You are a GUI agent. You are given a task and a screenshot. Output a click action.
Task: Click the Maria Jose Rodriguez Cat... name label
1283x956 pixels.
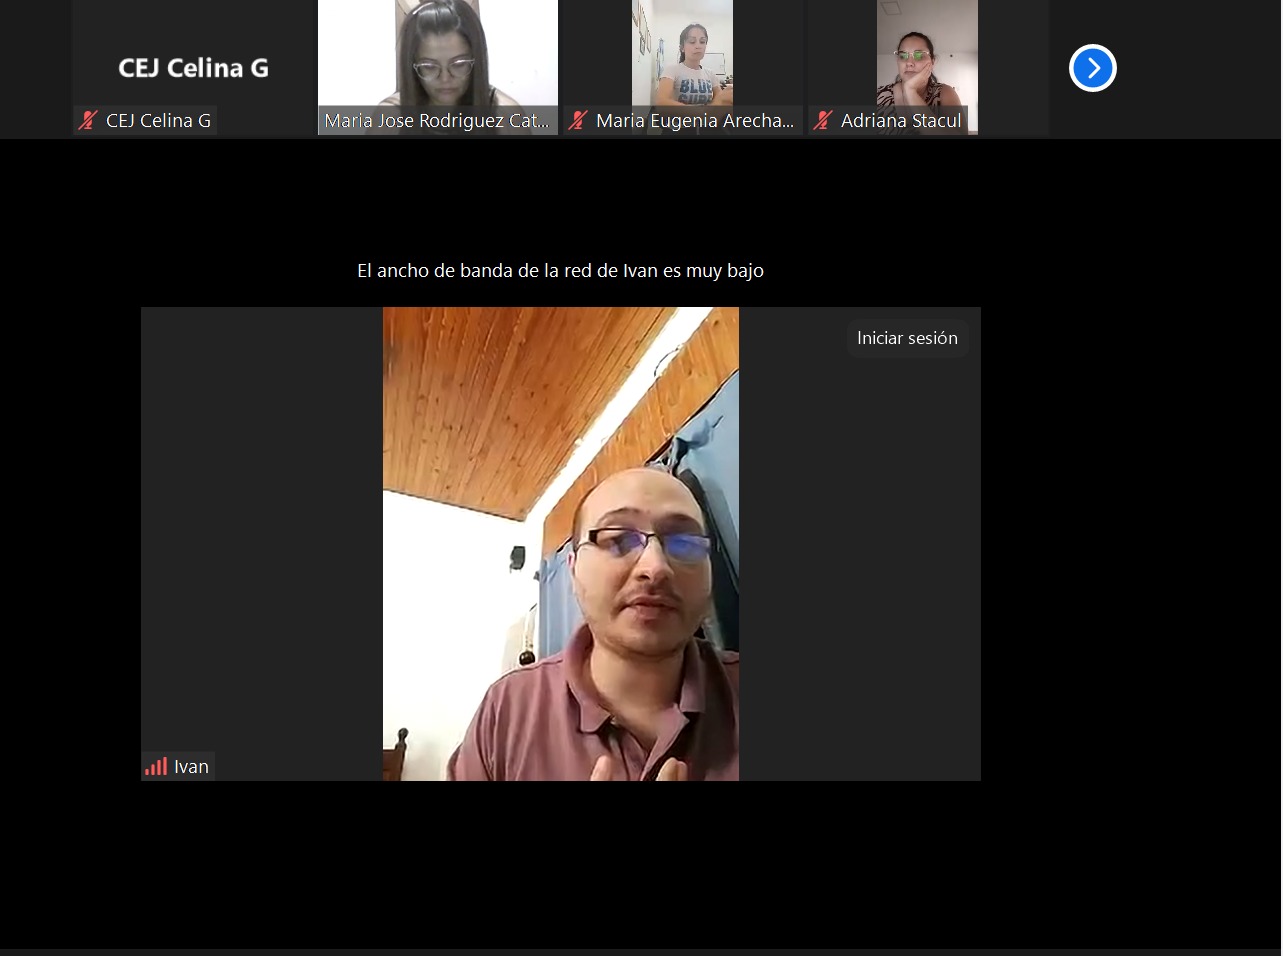click(437, 121)
